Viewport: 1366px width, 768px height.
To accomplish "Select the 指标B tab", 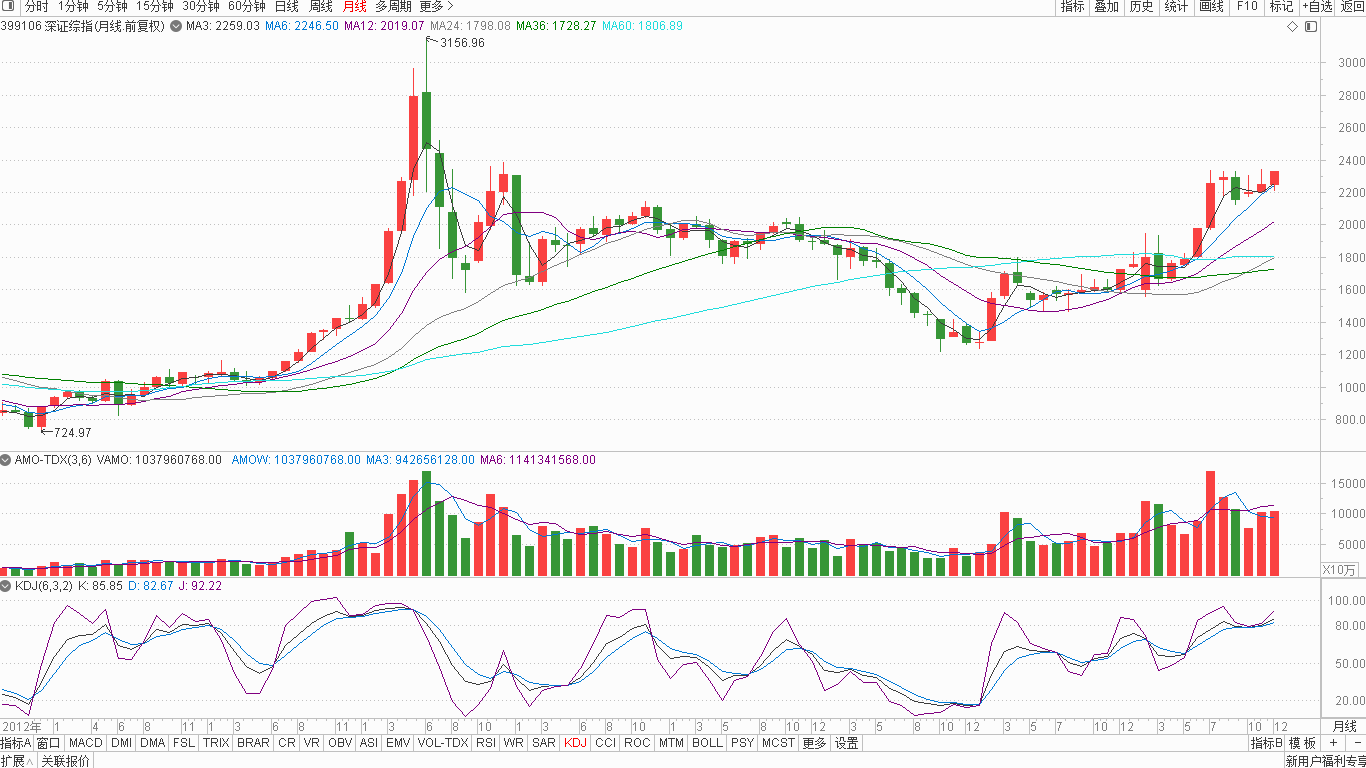I will [x=1266, y=743].
